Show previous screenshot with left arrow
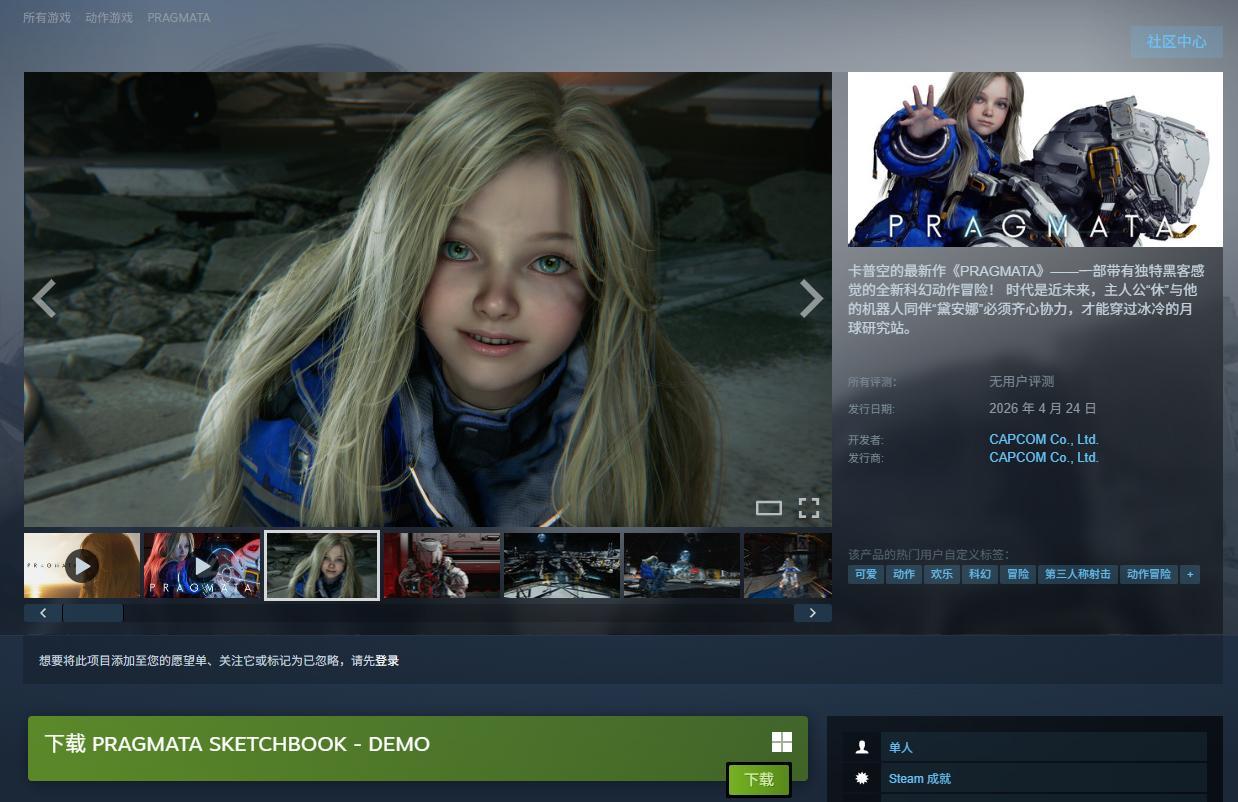 [44, 298]
